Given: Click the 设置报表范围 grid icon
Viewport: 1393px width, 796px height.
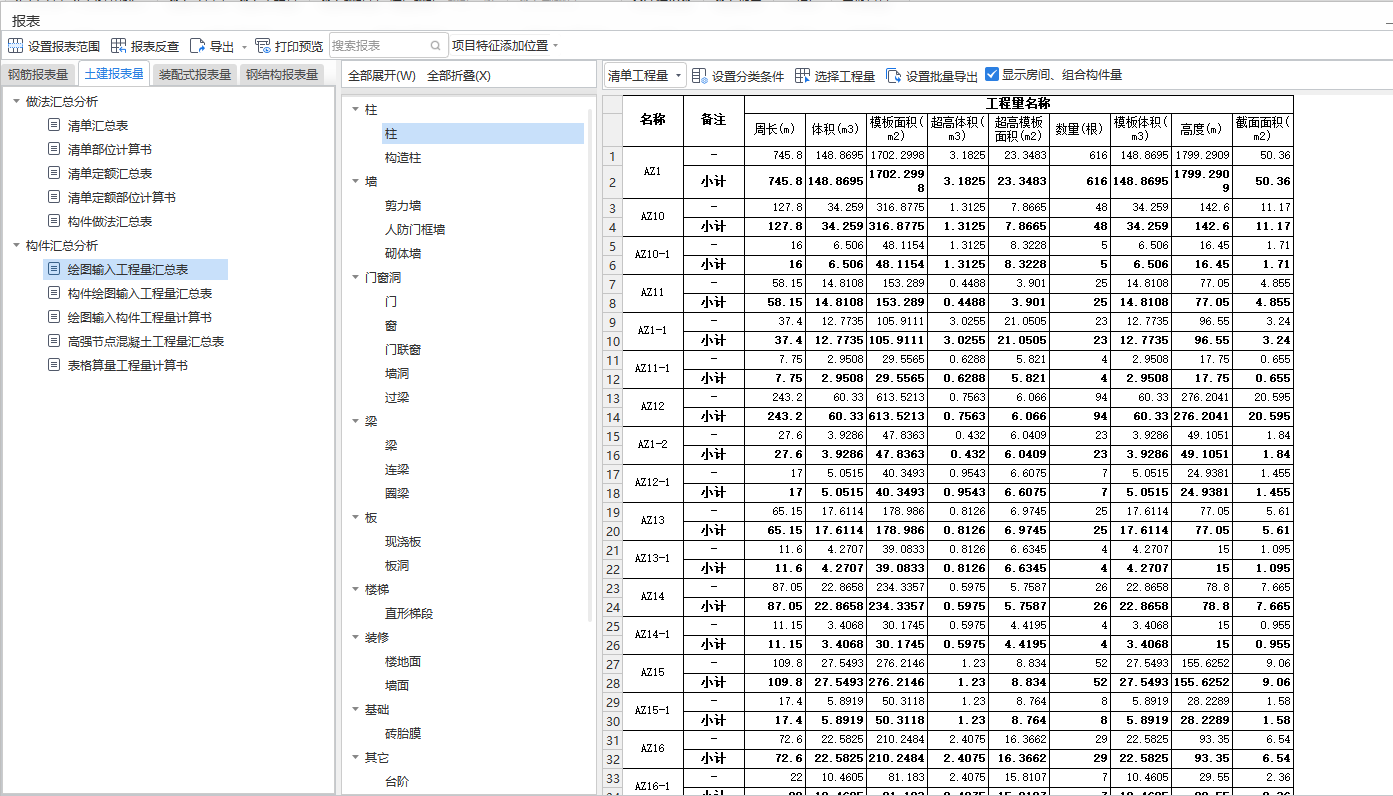Looking at the screenshot, I should 15,46.
